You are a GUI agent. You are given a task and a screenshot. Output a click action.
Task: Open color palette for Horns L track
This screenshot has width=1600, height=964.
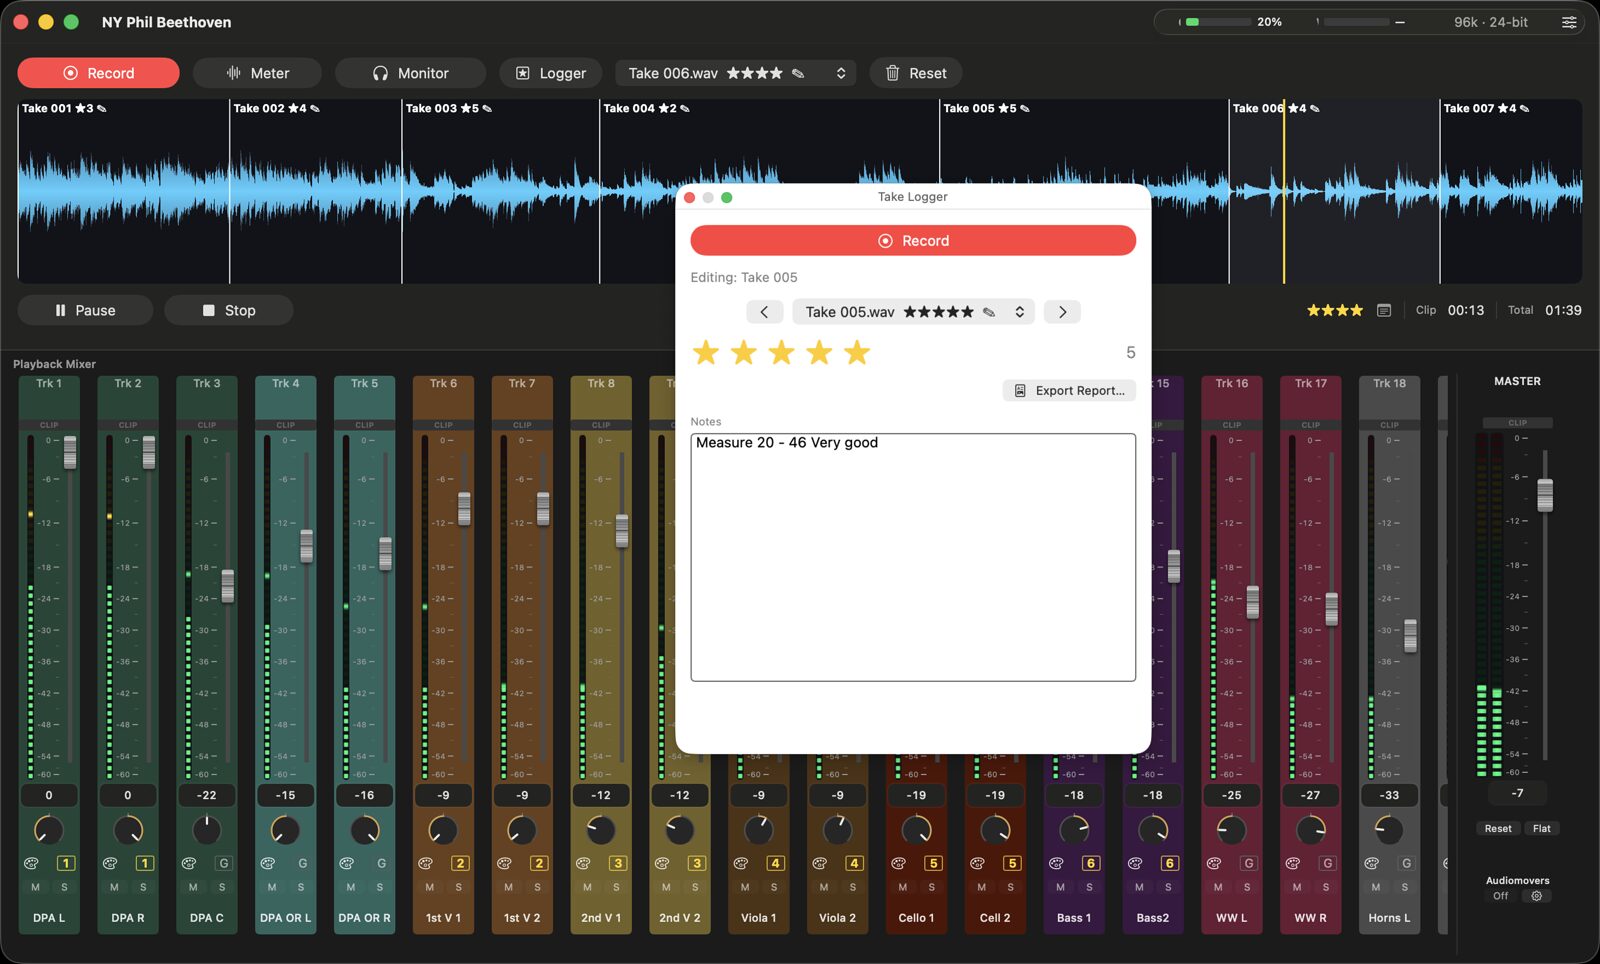pos(1372,863)
